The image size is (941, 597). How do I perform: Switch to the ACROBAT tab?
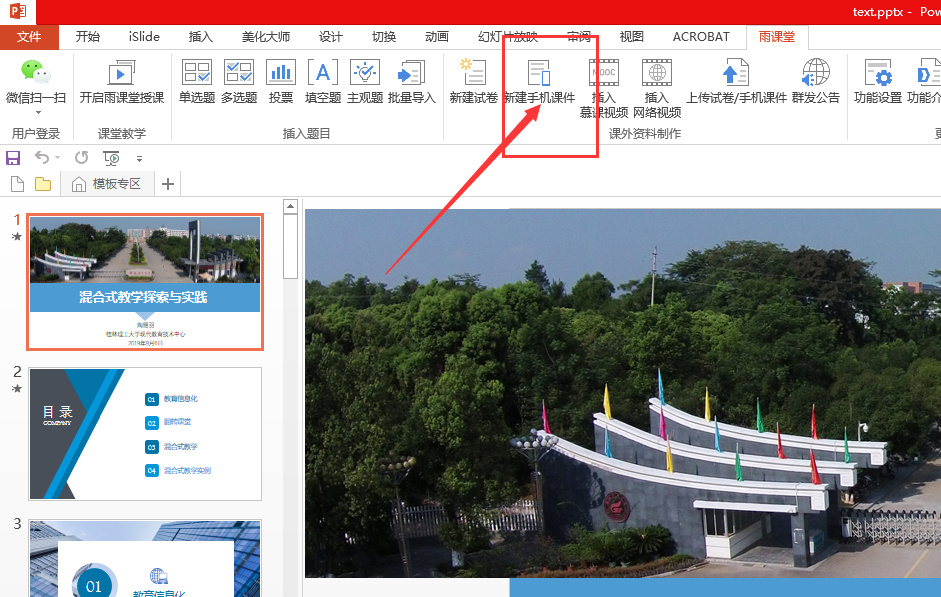(x=701, y=37)
